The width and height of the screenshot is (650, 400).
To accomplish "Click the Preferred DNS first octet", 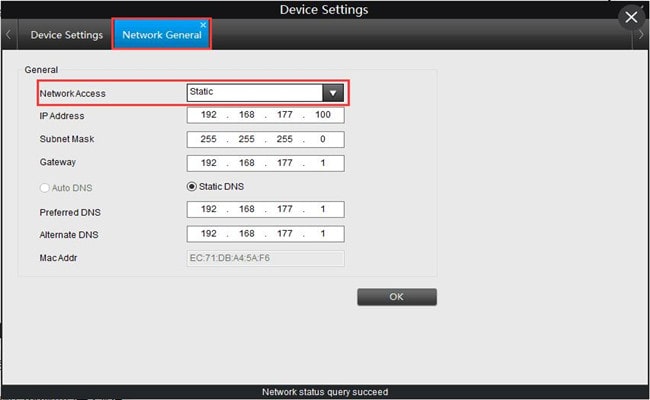I will pos(209,209).
